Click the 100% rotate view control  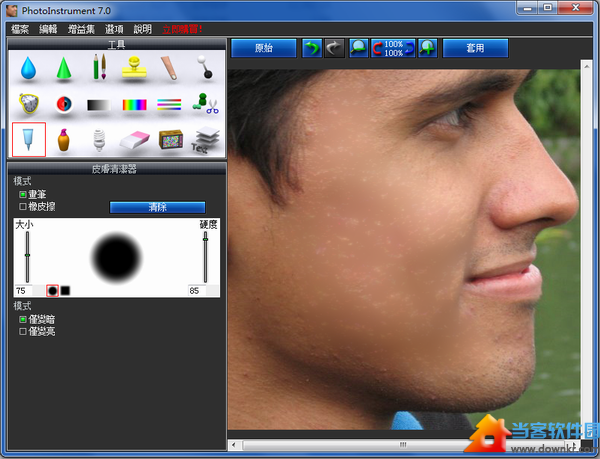(x=393, y=49)
